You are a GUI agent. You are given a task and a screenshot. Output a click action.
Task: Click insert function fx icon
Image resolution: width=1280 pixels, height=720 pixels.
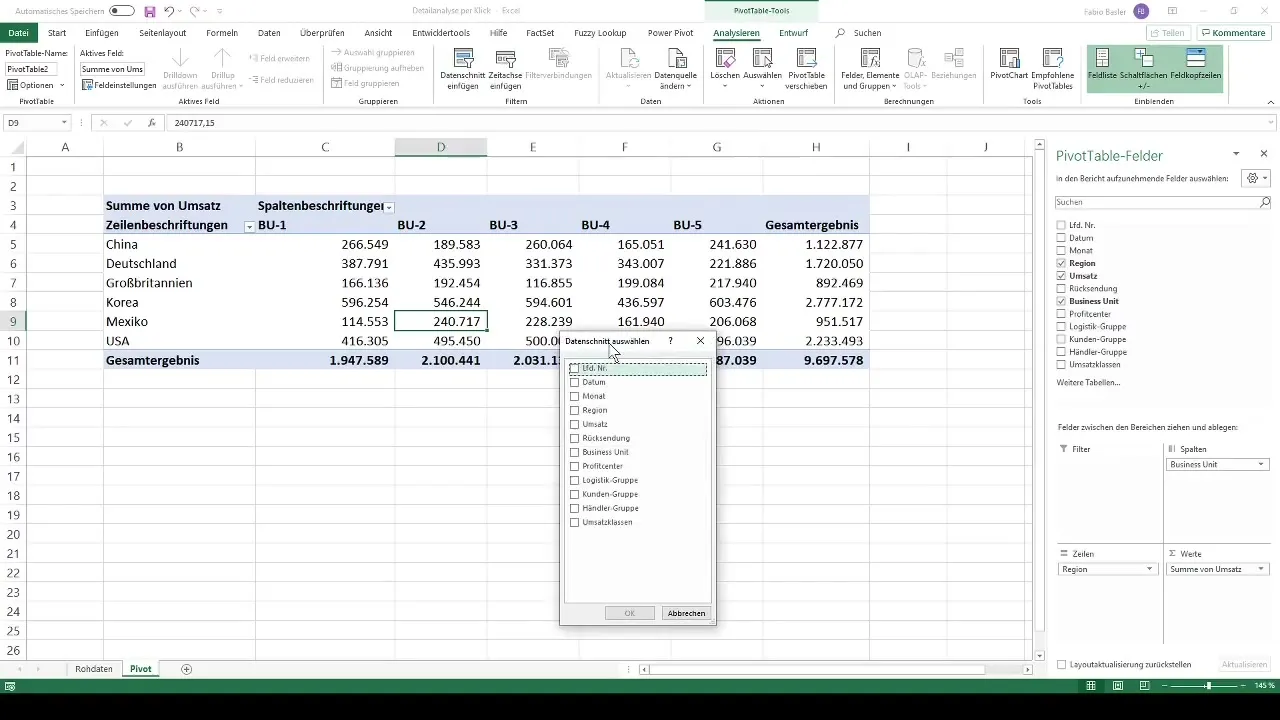tap(151, 123)
